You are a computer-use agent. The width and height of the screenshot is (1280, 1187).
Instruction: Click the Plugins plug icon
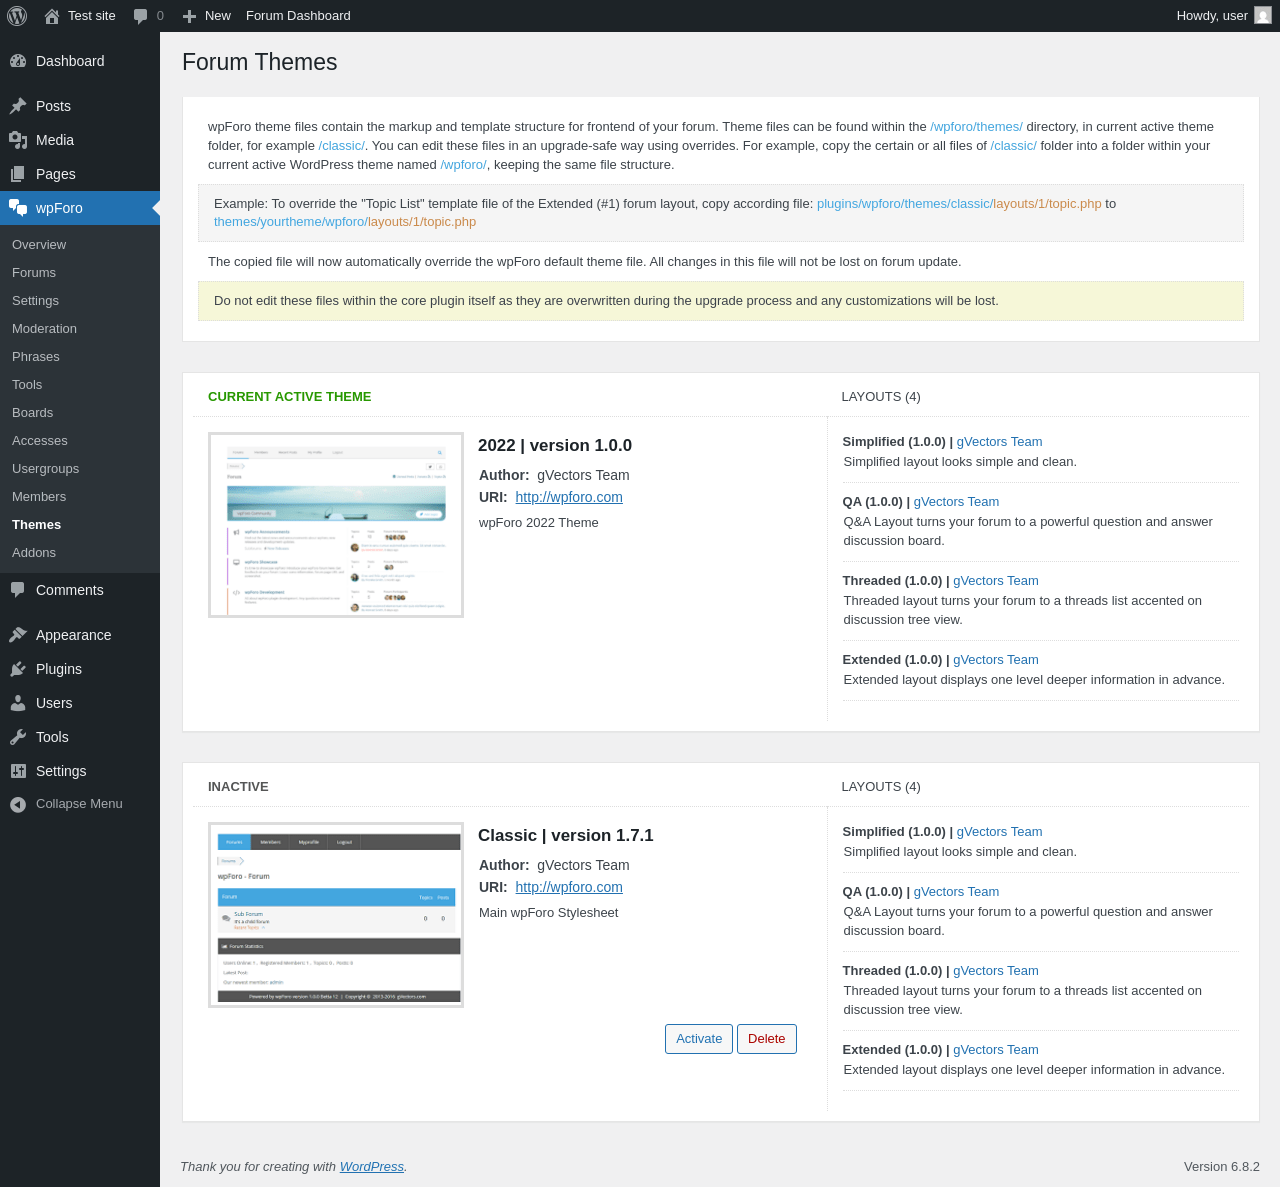click(x=18, y=669)
